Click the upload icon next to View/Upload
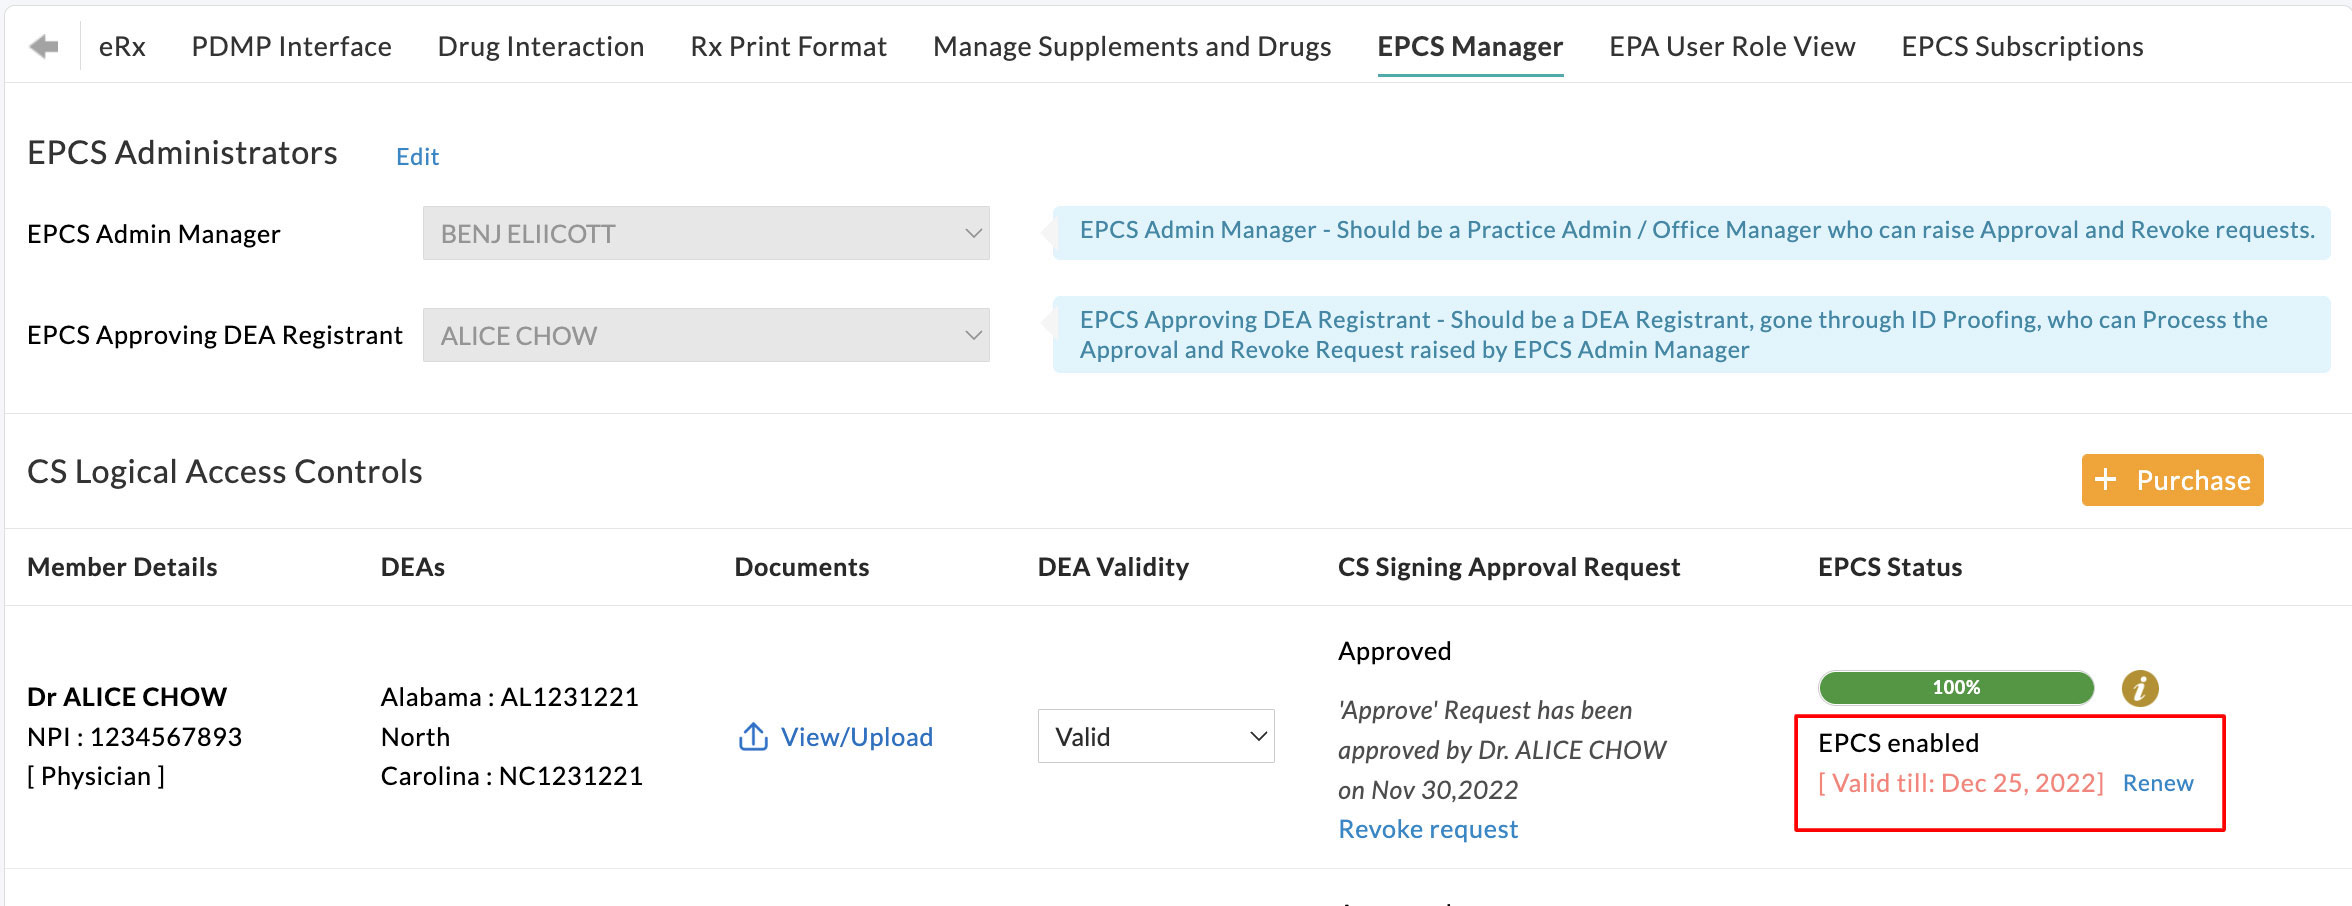This screenshot has width=2352, height=906. tap(752, 736)
